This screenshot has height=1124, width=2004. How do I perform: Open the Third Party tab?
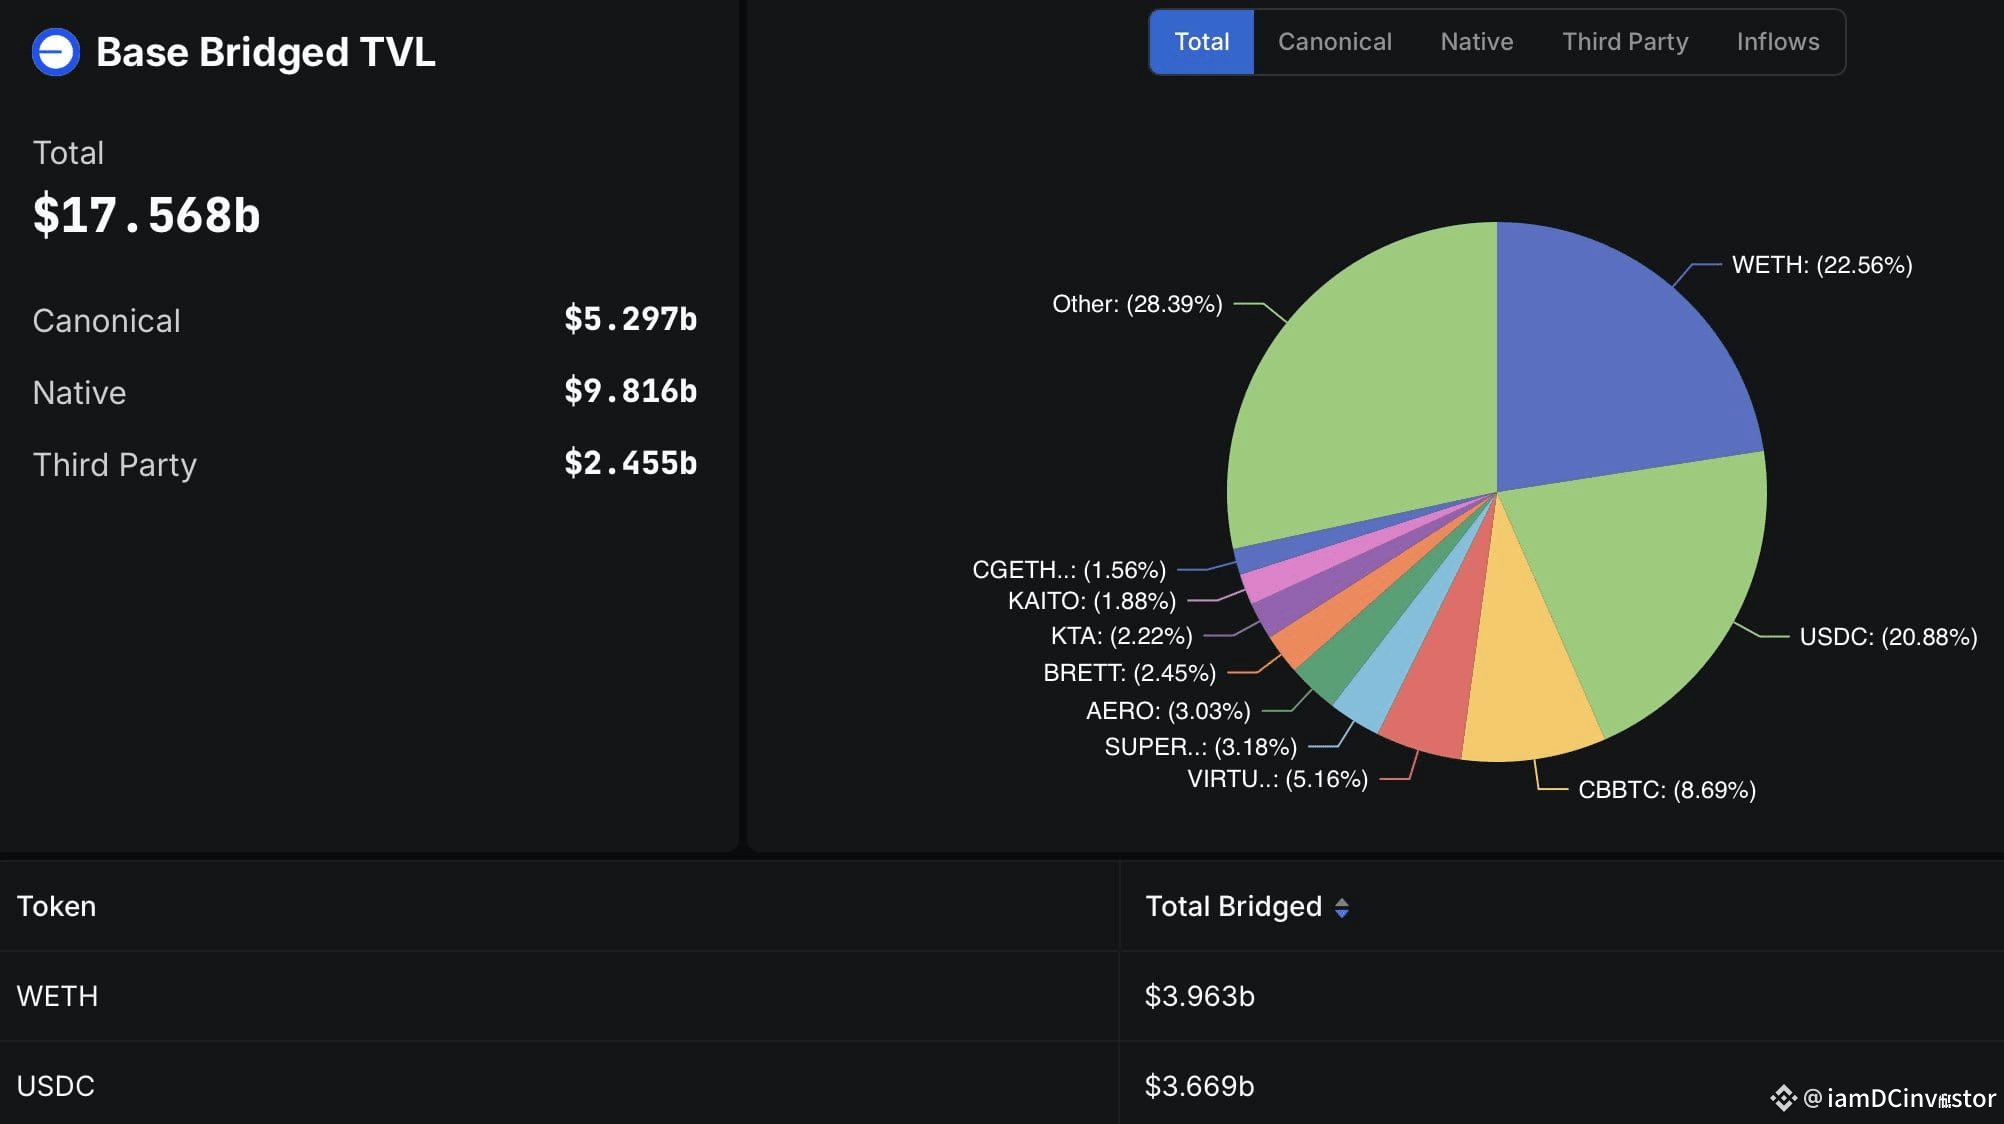pyautogui.click(x=1625, y=42)
